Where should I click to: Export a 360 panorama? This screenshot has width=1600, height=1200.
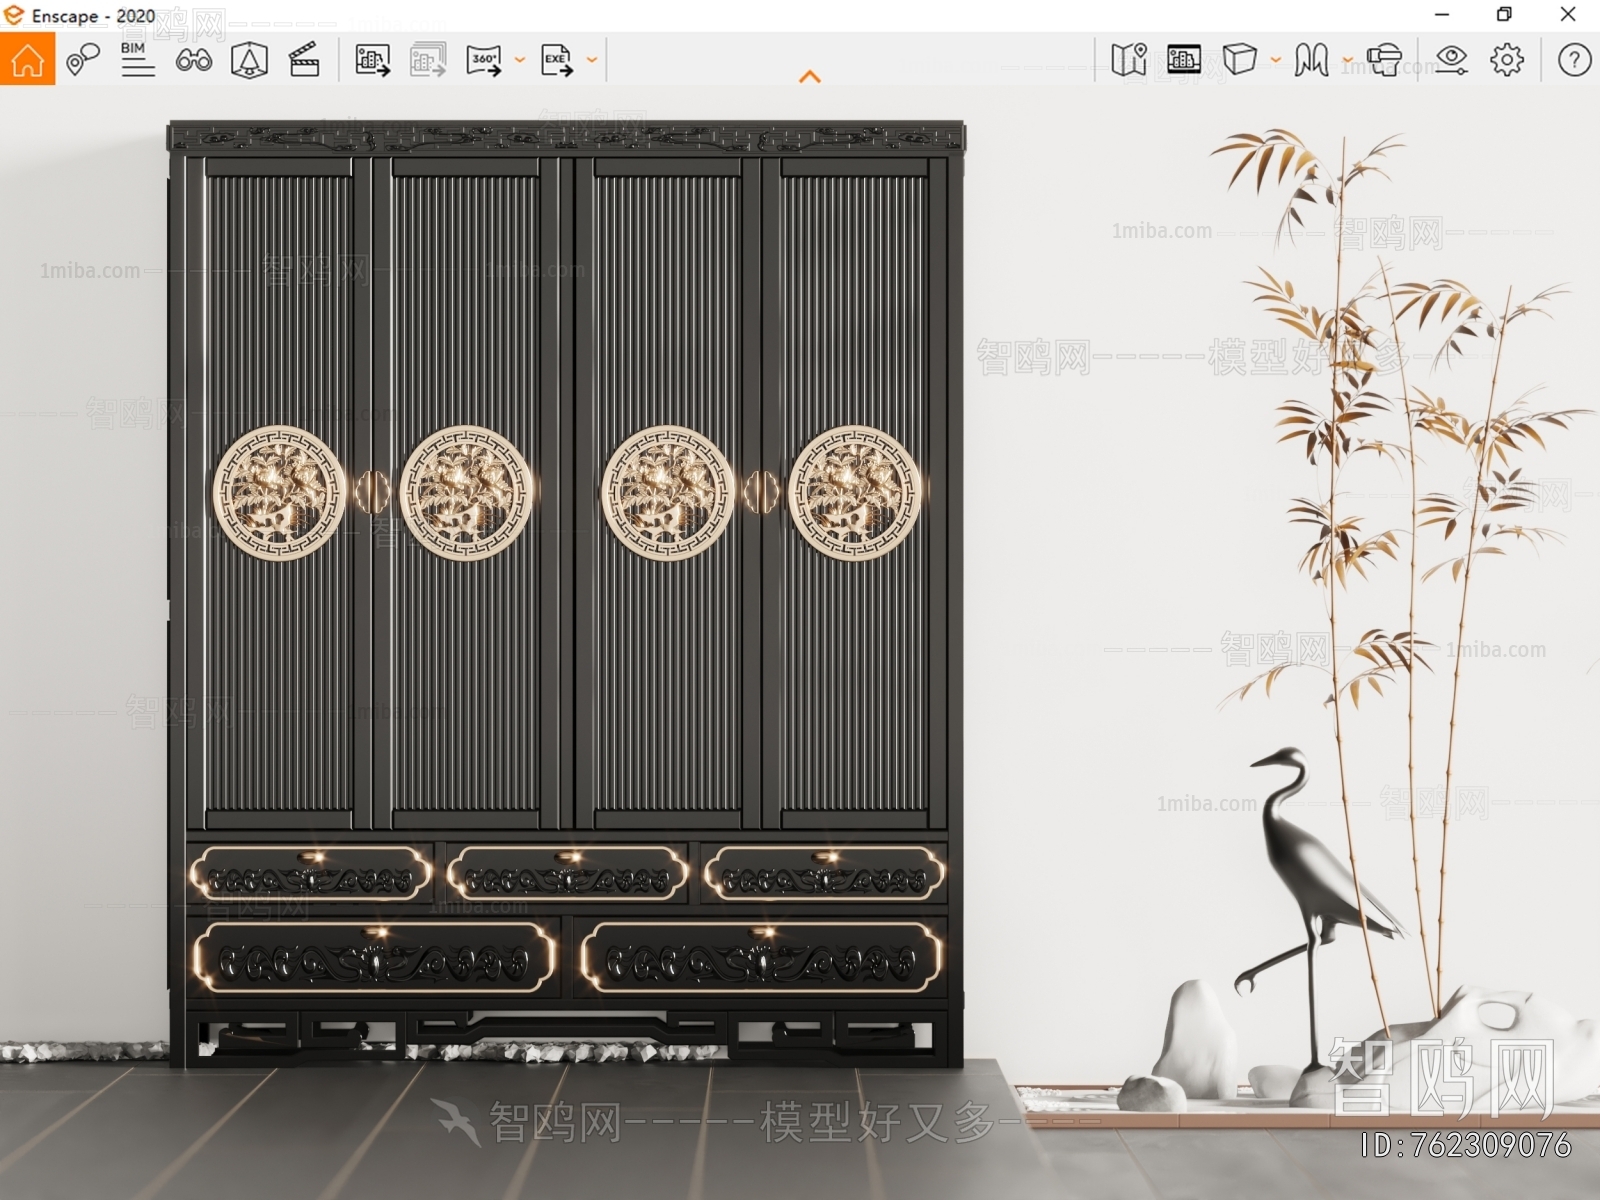[x=484, y=60]
